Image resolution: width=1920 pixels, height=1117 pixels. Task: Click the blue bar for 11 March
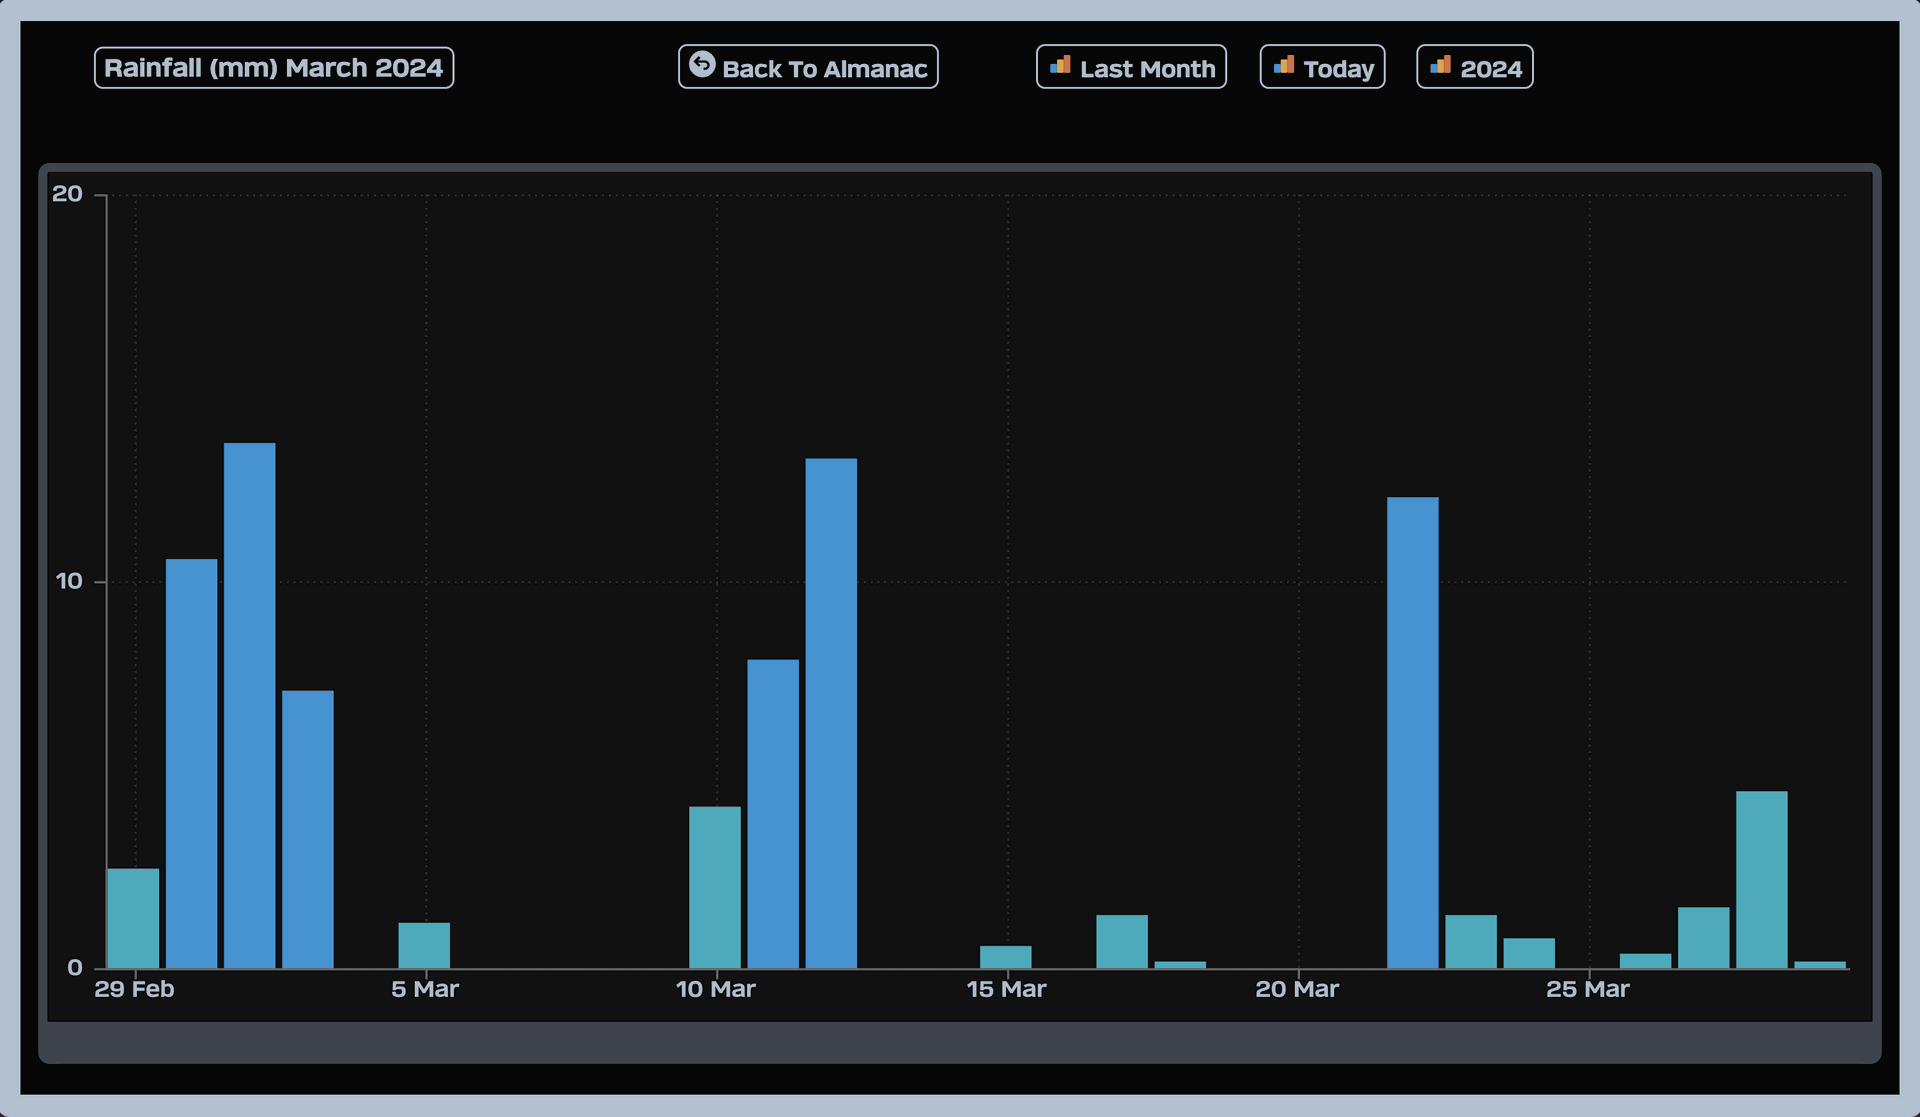pyautogui.click(x=773, y=813)
